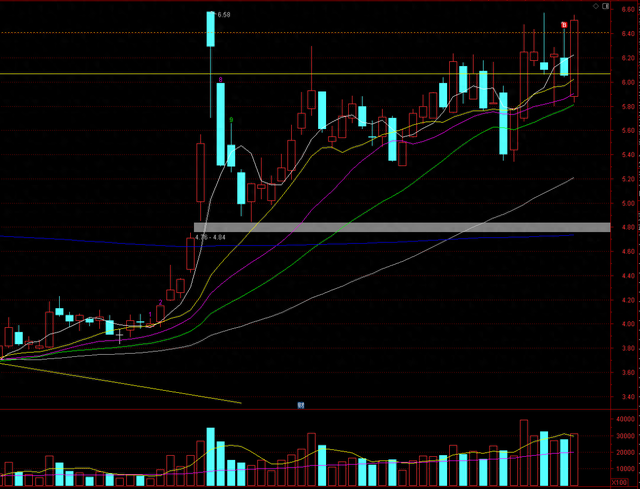Screen dimensions: 640x489
Task: Click the 4.00 price axis label
Action: tap(627, 324)
